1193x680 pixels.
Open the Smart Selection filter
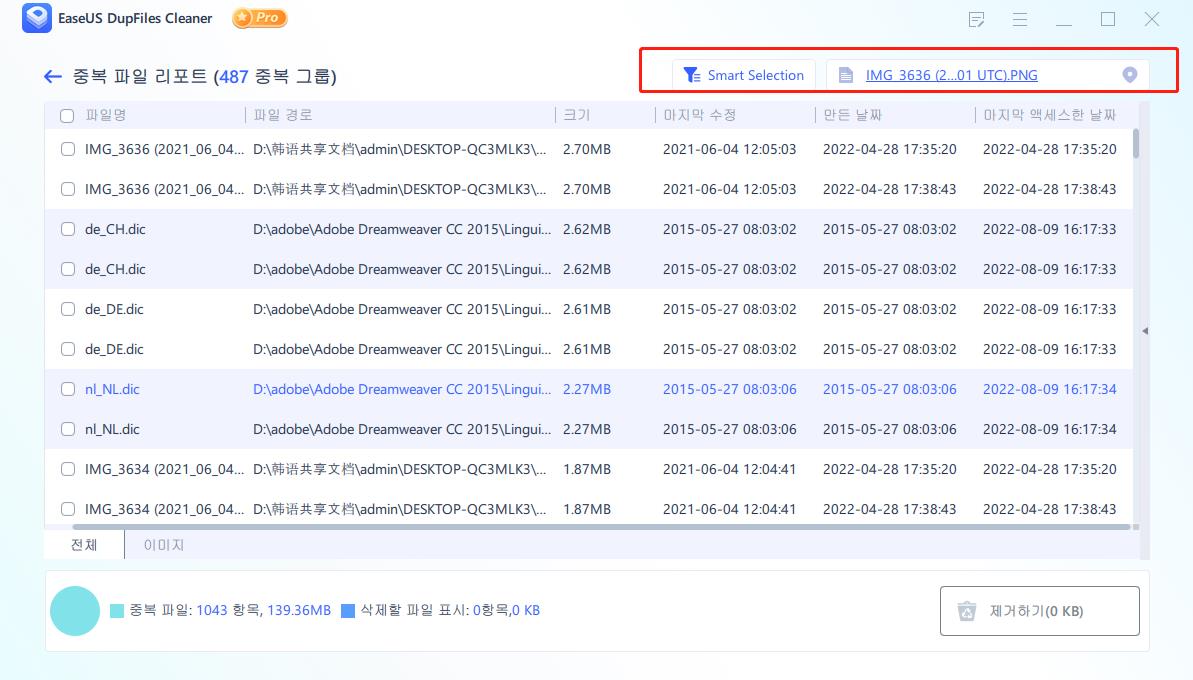744,74
